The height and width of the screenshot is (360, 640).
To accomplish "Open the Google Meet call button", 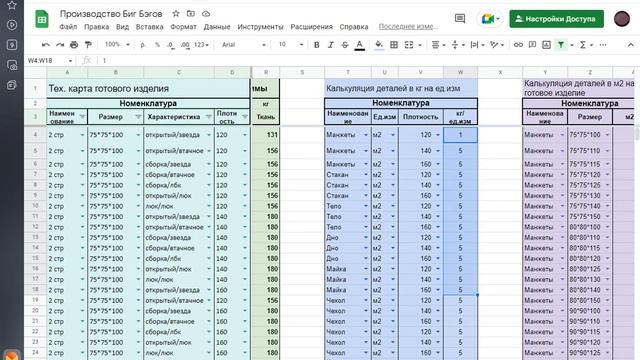I will 490,19.
